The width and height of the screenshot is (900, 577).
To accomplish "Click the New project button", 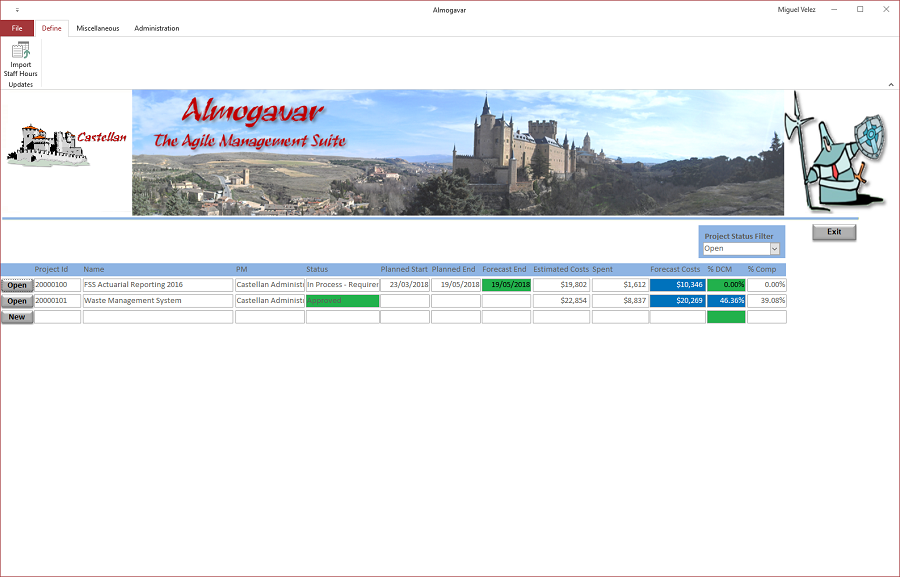I will coord(17,317).
